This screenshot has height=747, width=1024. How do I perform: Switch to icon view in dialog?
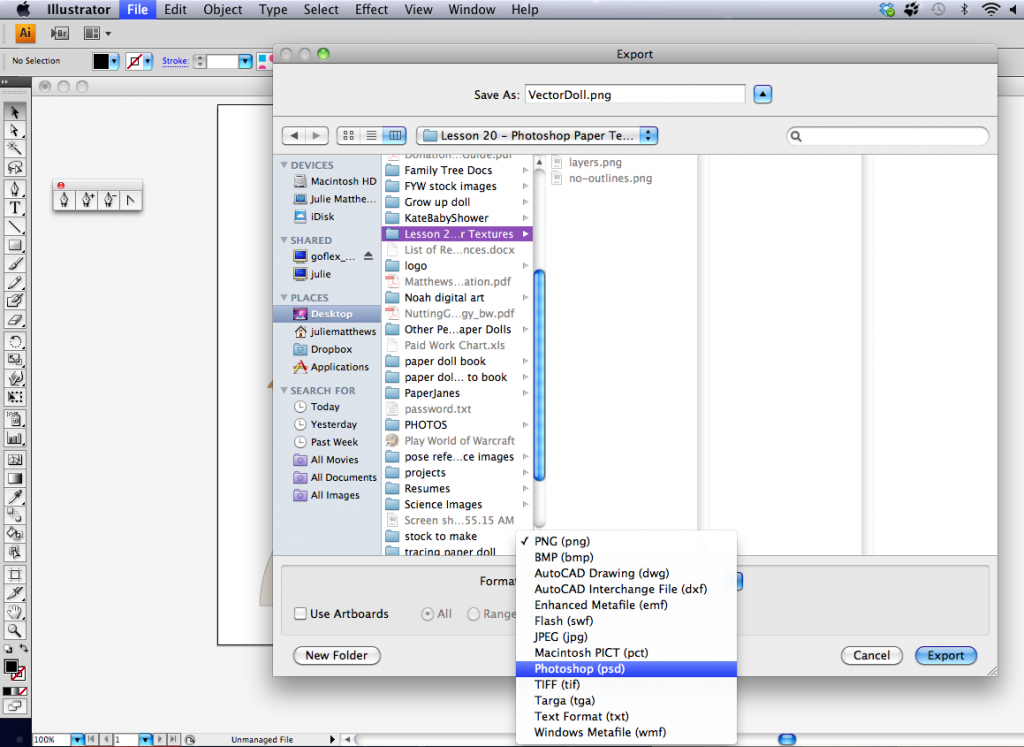[349, 136]
